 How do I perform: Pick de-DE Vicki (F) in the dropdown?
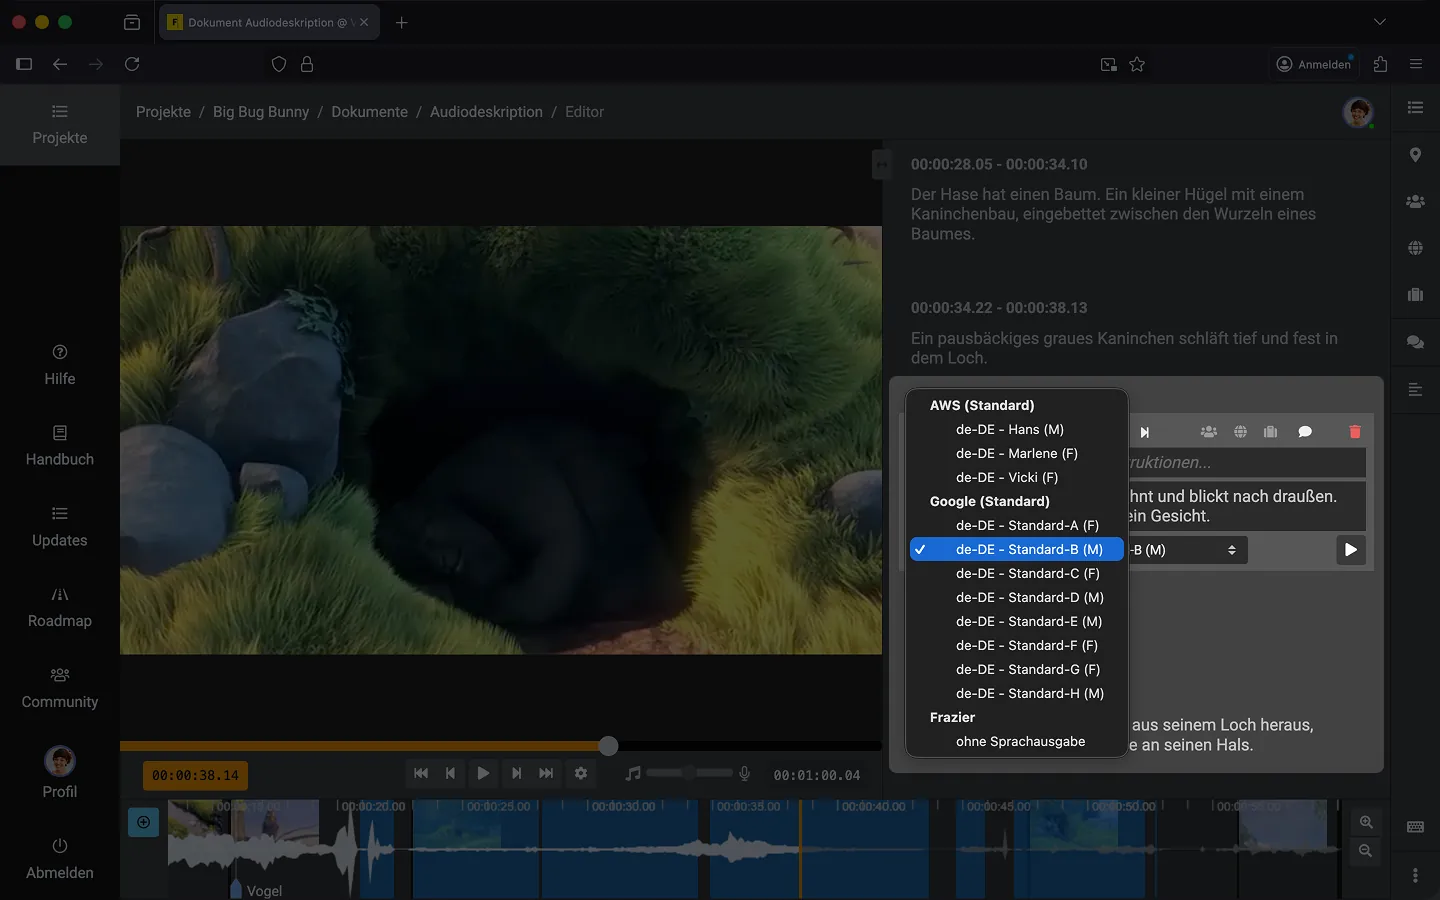(x=1006, y=477)
